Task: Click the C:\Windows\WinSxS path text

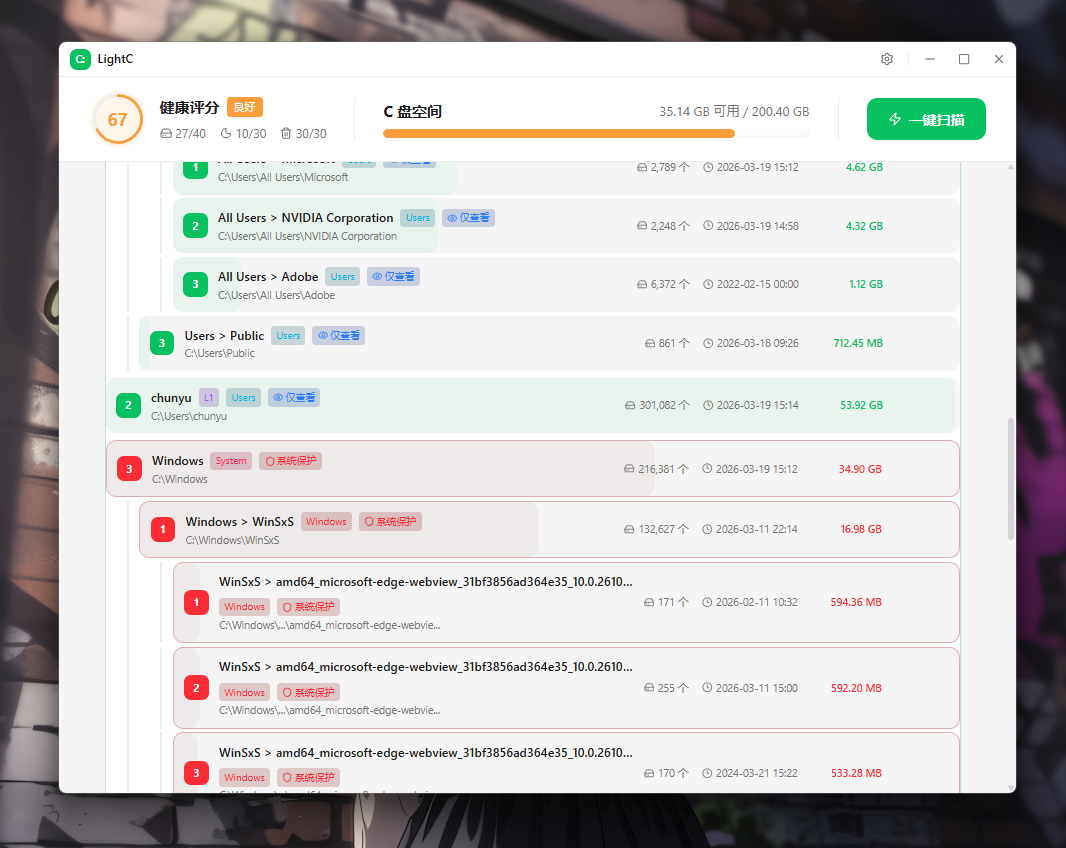Action: coord(233,540)
